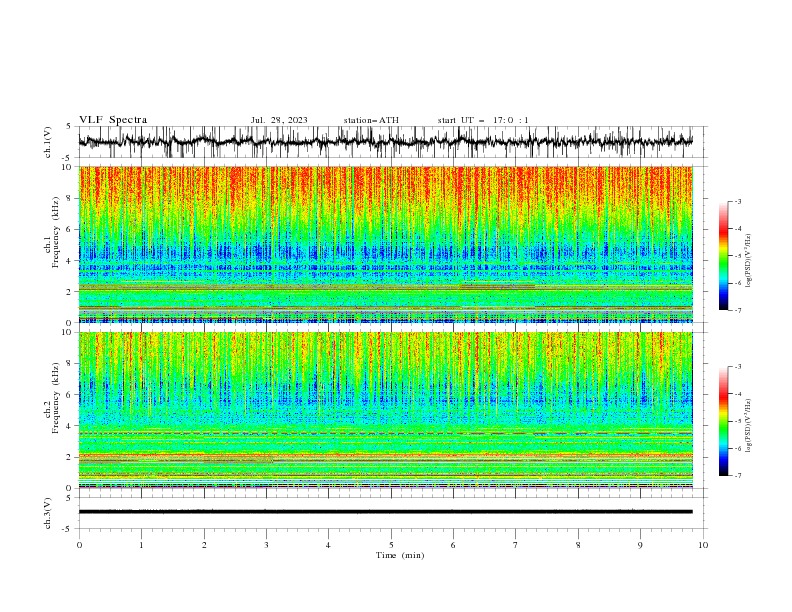Click the ch.1 "Frequency (kHz)" axis label
This screenshot has height=612, width=792.
(55, 233)
